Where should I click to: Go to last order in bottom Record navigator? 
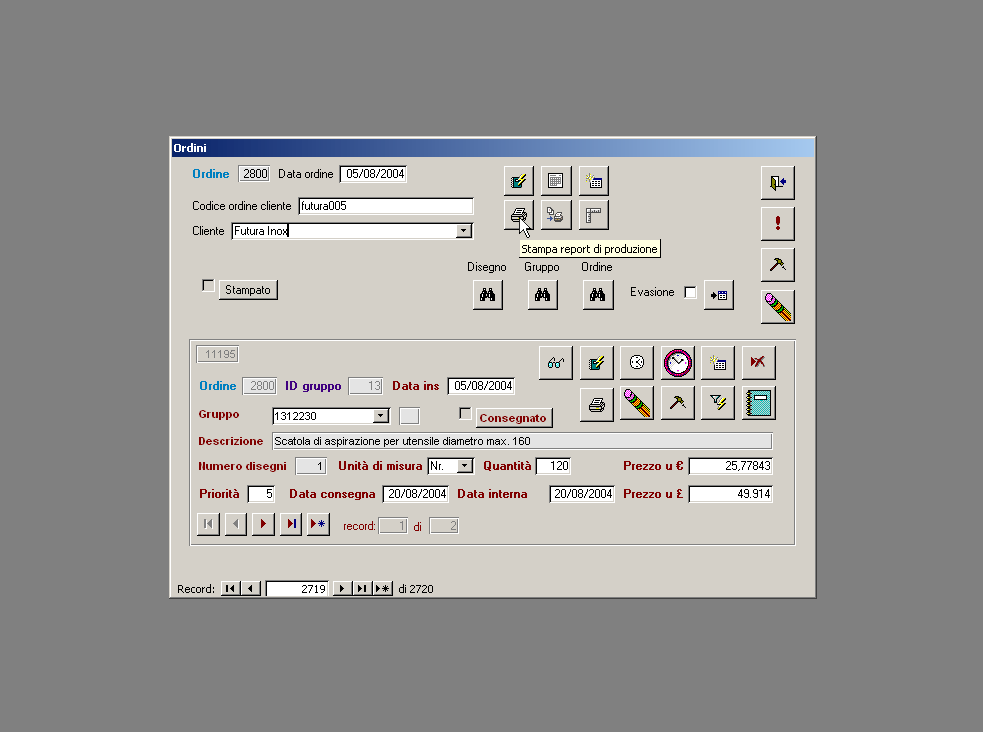[x=362, y=588]
